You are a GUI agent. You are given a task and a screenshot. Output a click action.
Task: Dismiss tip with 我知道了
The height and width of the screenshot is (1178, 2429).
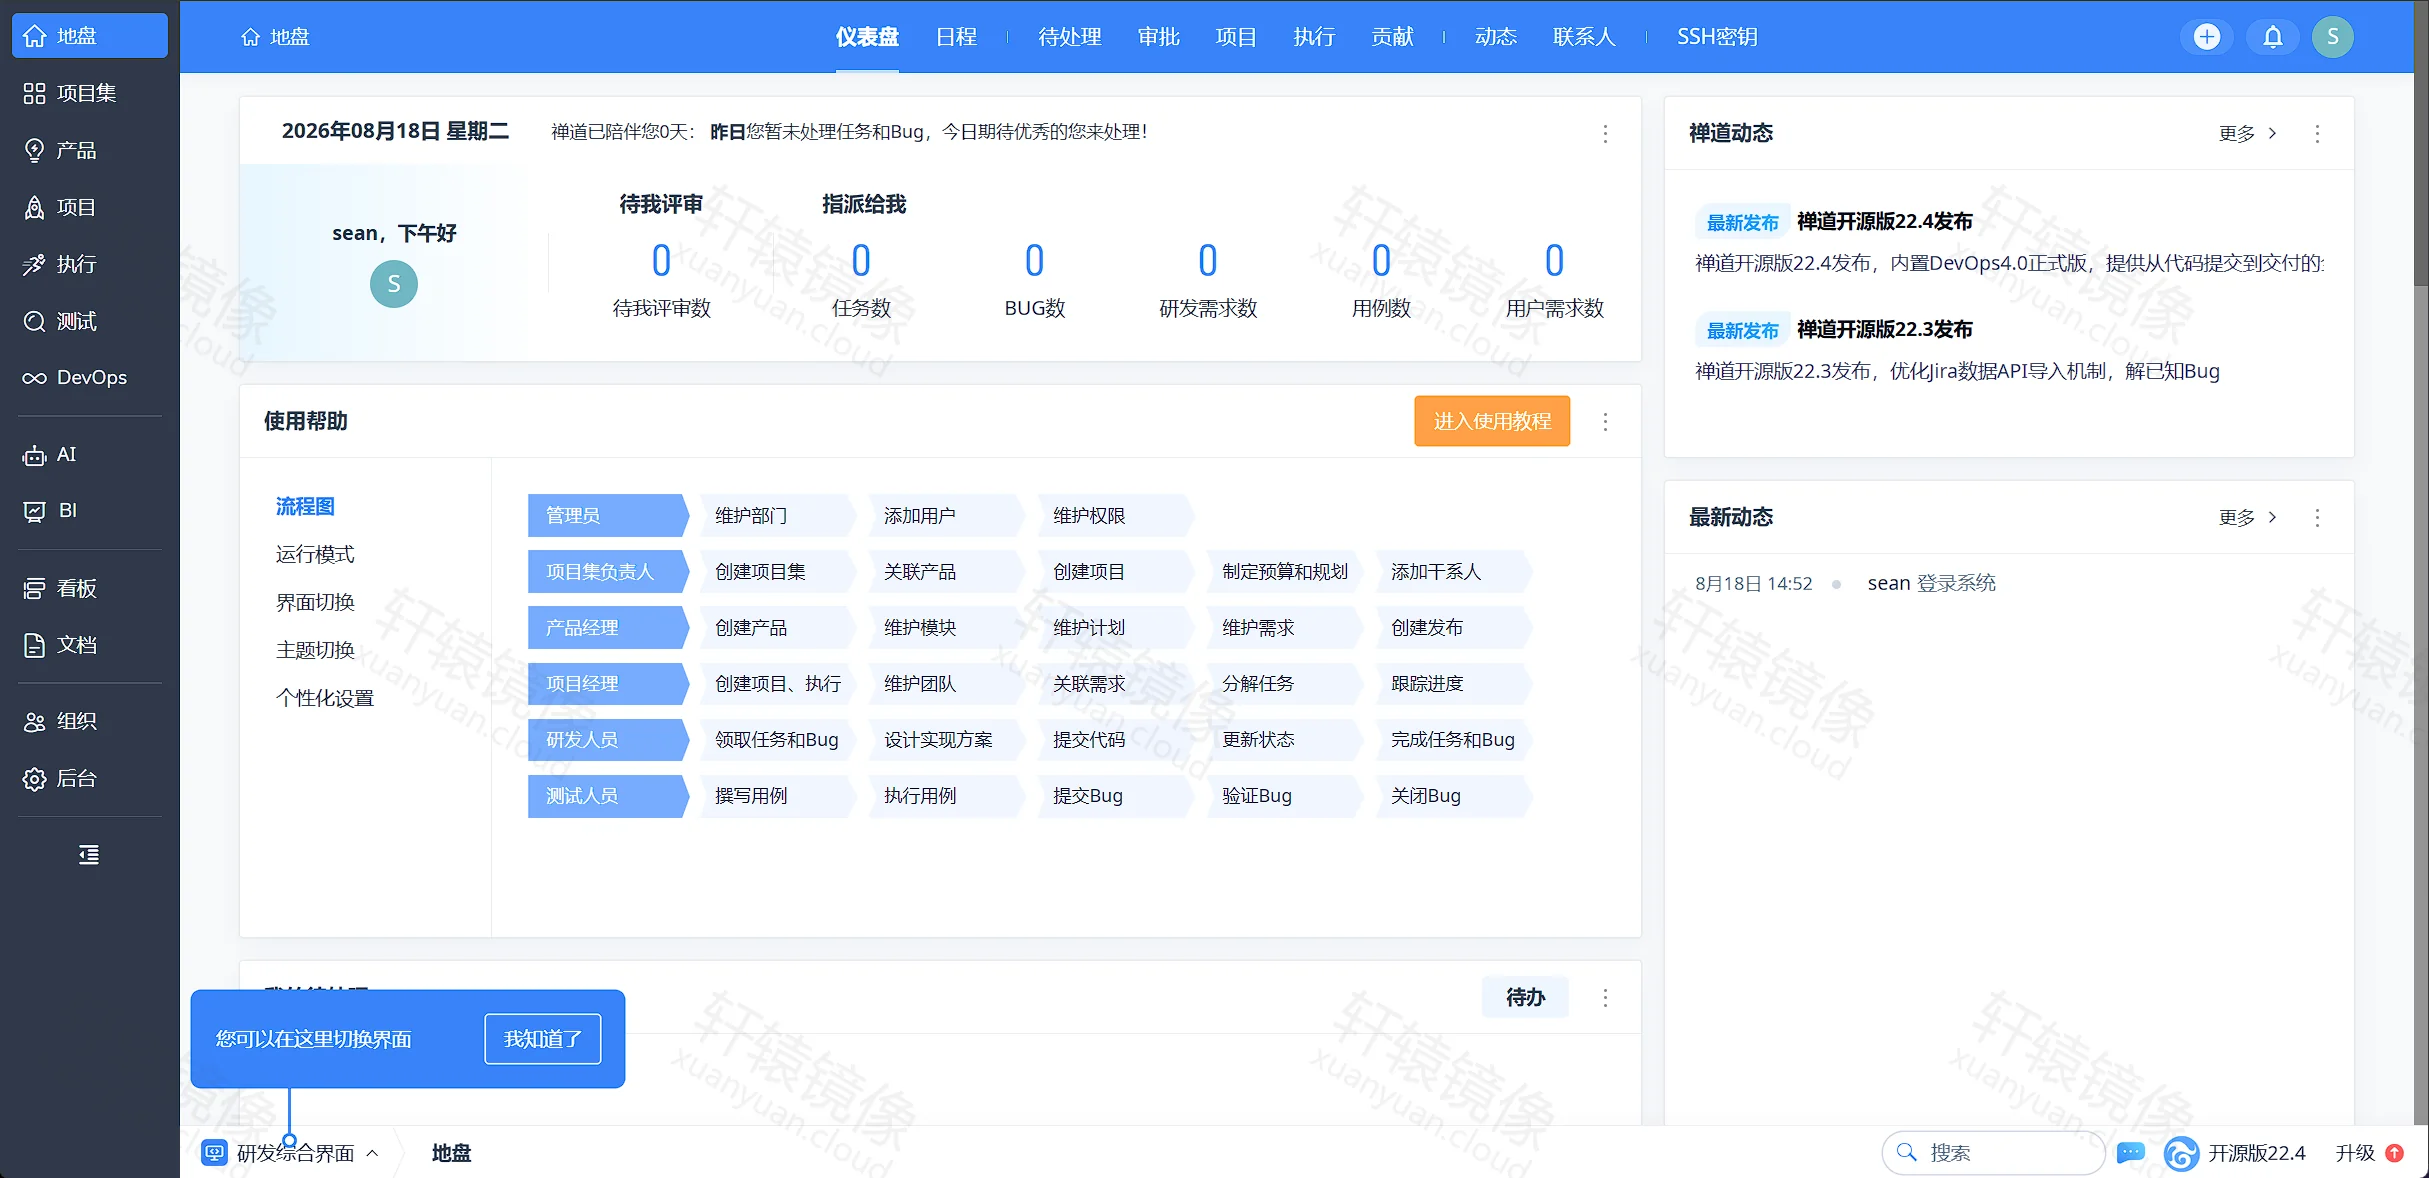pyautogui.click(x=543, y=1039)
